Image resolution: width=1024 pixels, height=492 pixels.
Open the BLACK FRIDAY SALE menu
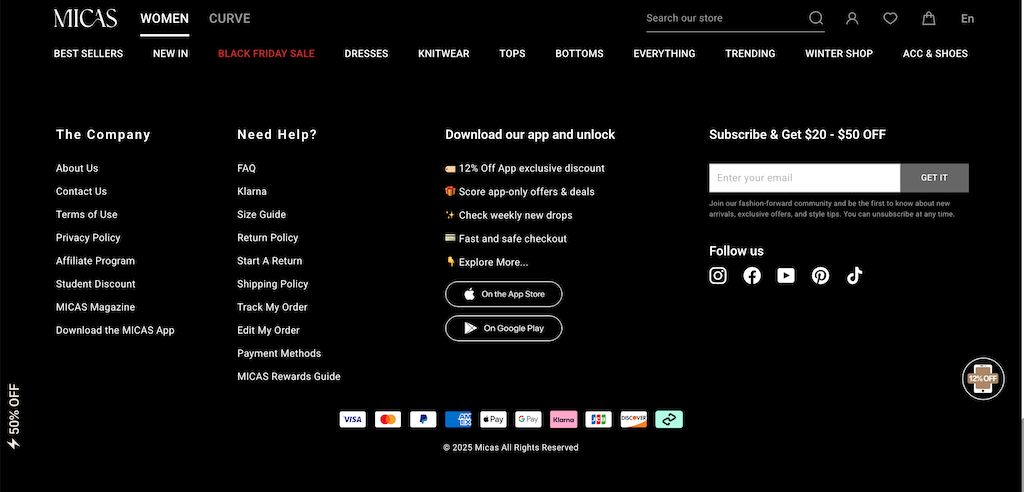pyautogui.click(x=266, y=54)
